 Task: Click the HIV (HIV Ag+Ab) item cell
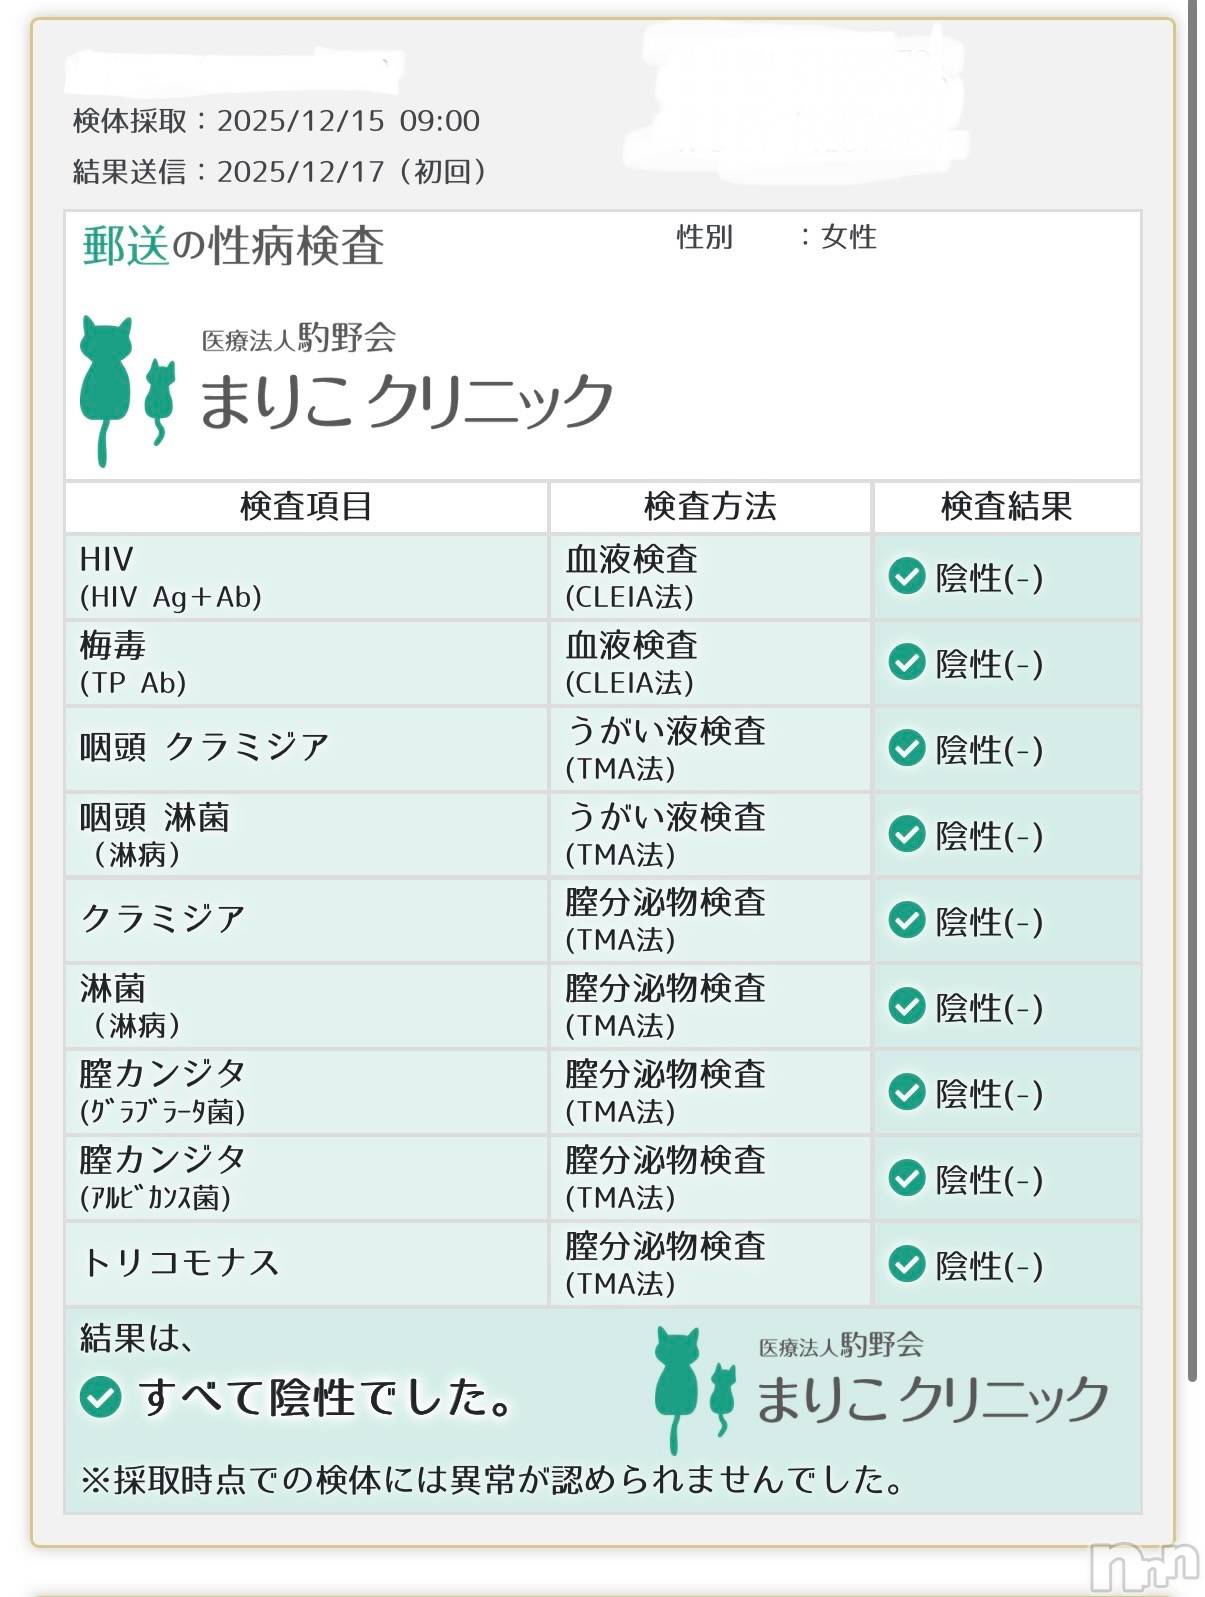point(306,577)
